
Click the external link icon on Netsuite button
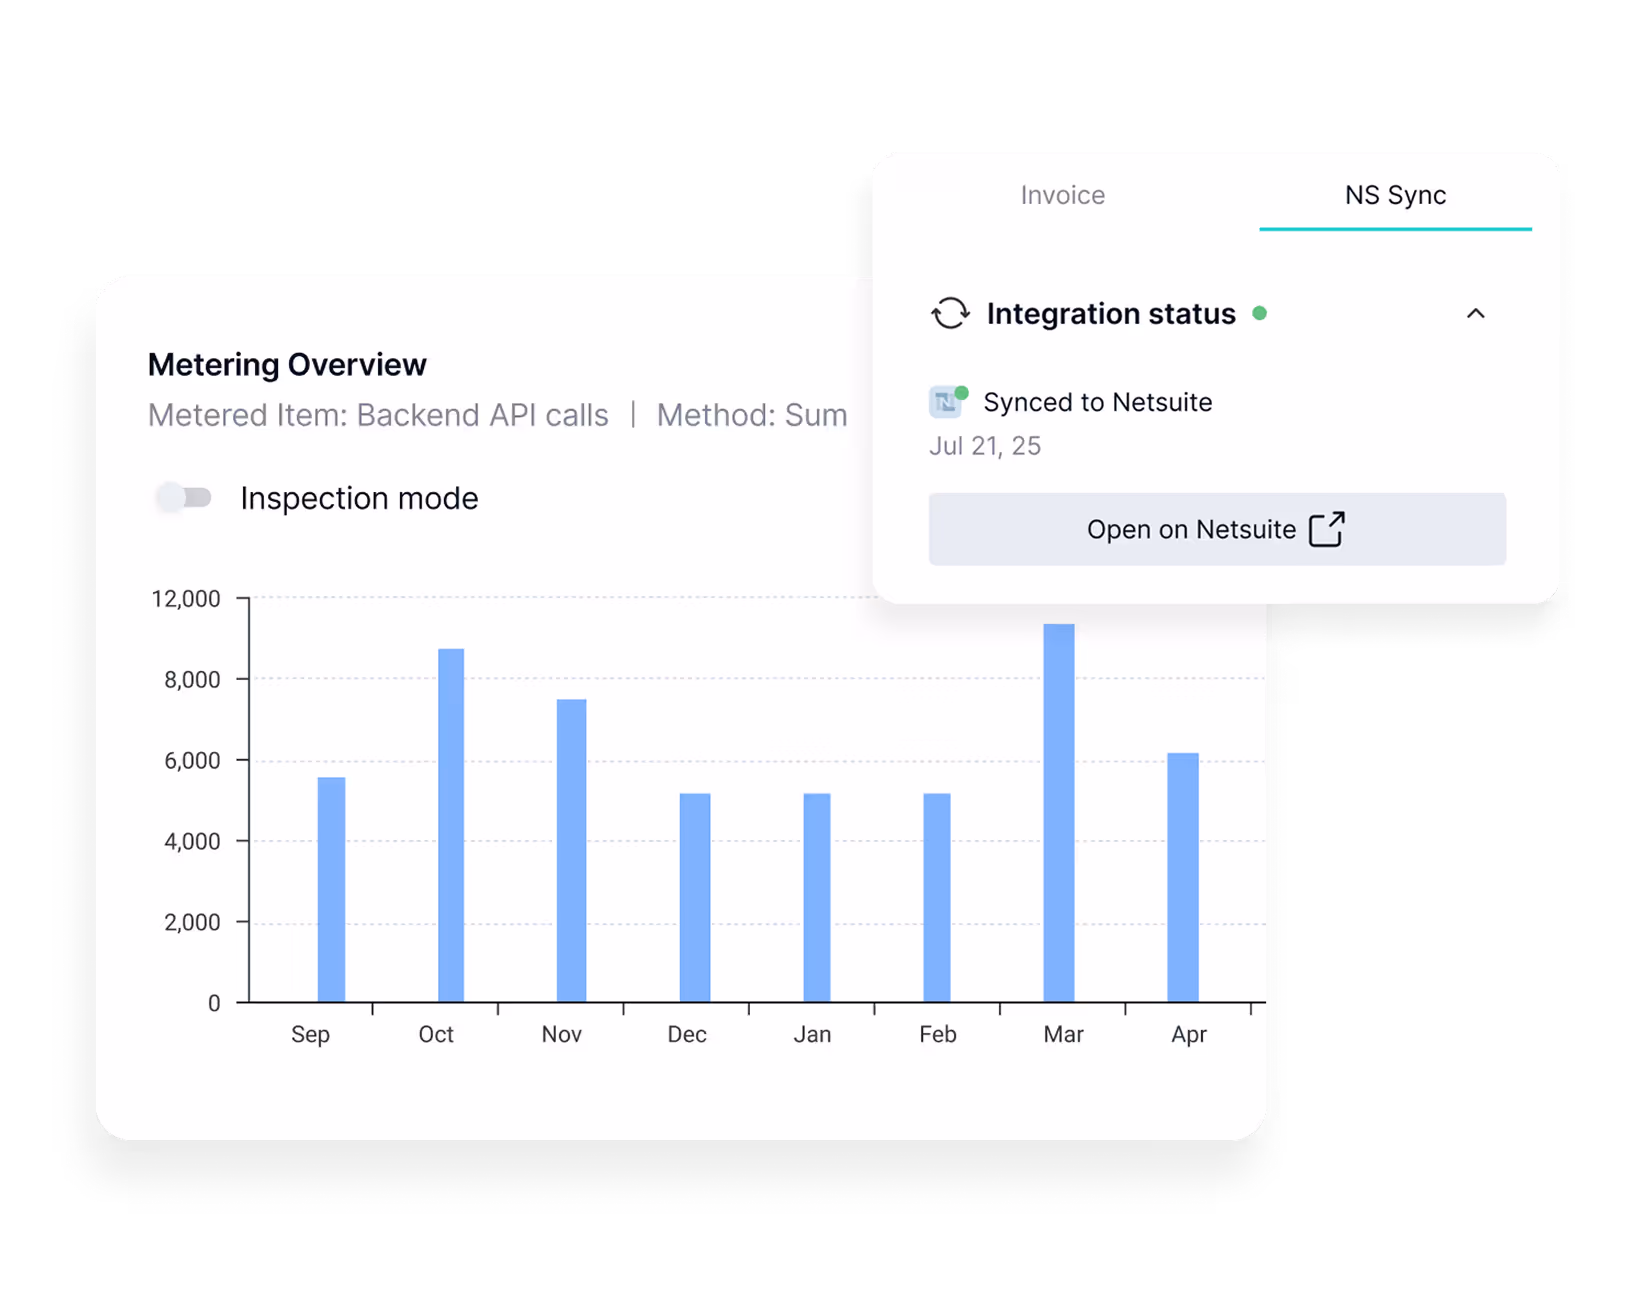[x=1326, y=529]
